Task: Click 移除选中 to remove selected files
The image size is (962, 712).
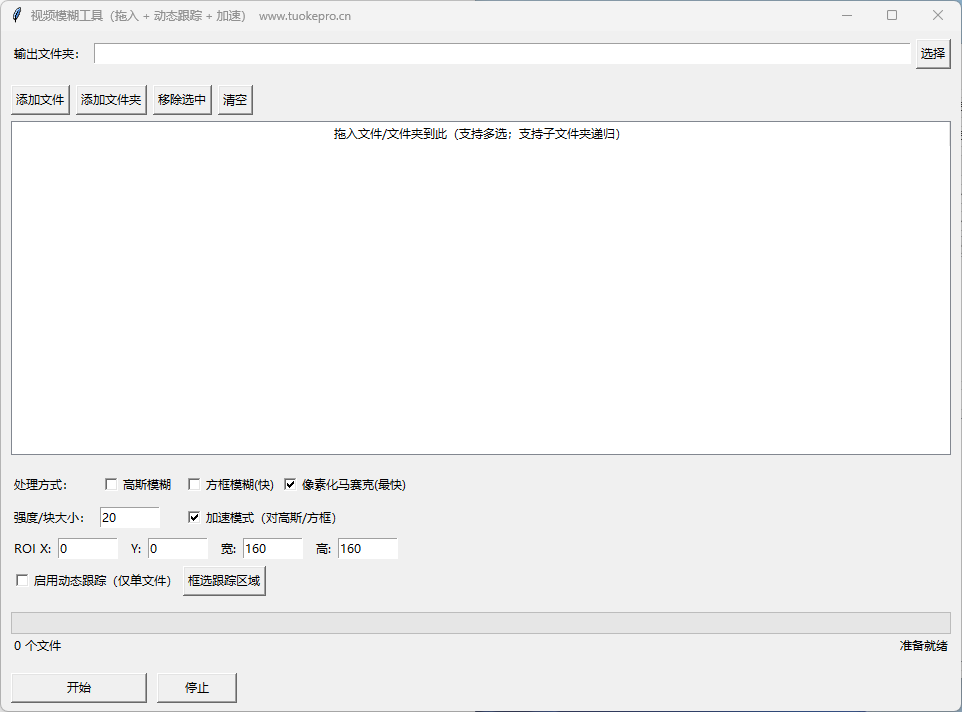Action: (x=182, y=100)
